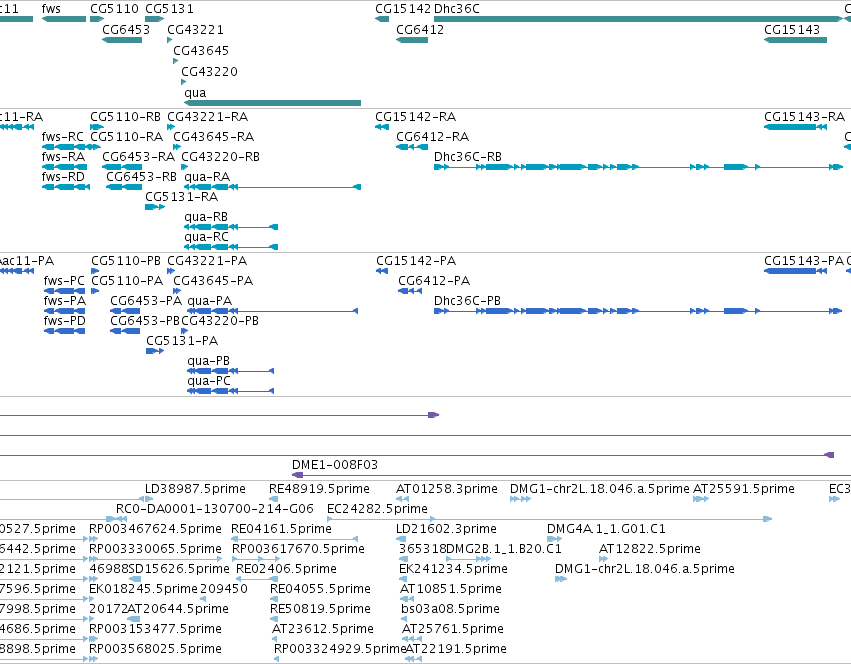Click EST bs03a08.5prime
Image resolution: width=851 pixels, height=664 pixels.
point(404,619)
